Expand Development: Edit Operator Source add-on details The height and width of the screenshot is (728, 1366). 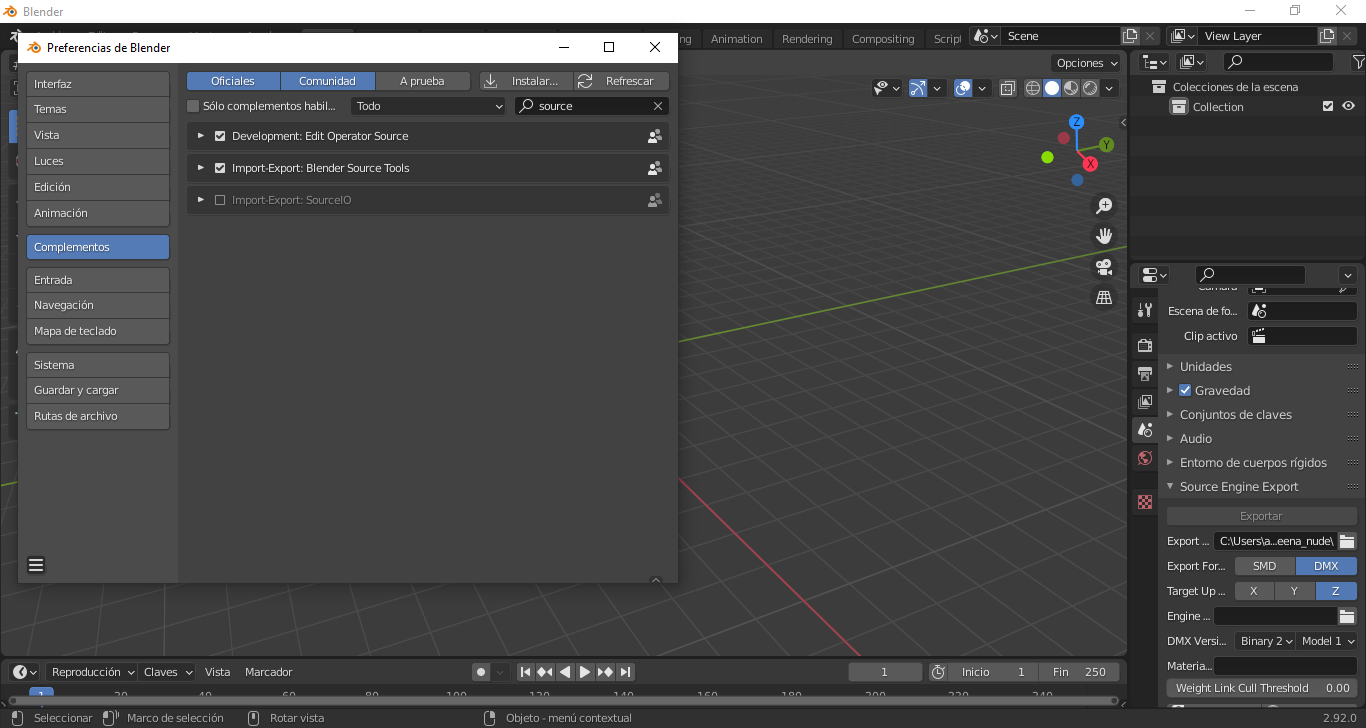201,136
